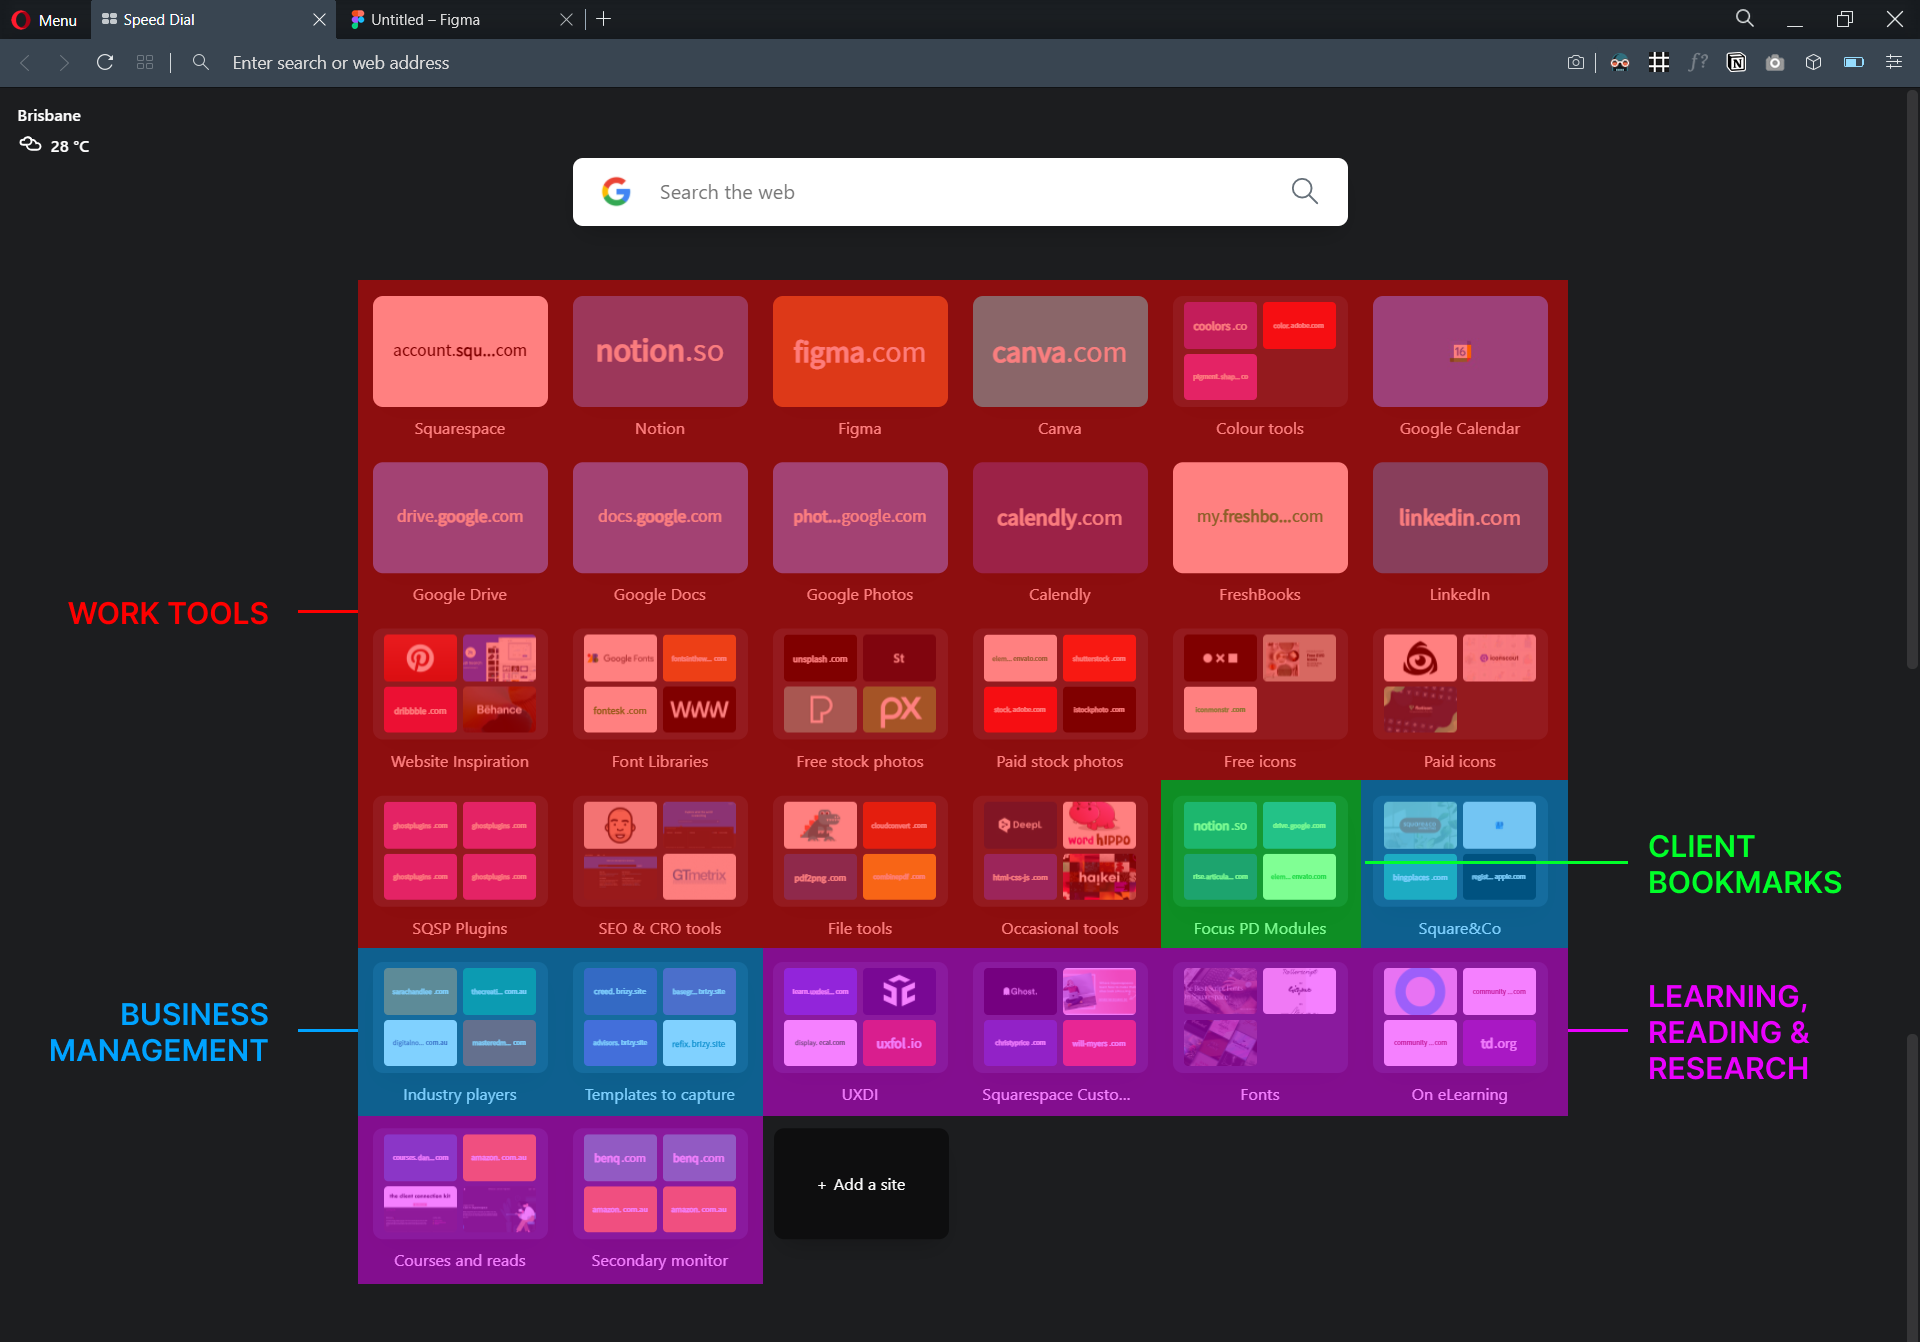Click the Google logo in search box
Image resolution: width=1920 pixels, height=1342 pixels.
tap(617, 192)
